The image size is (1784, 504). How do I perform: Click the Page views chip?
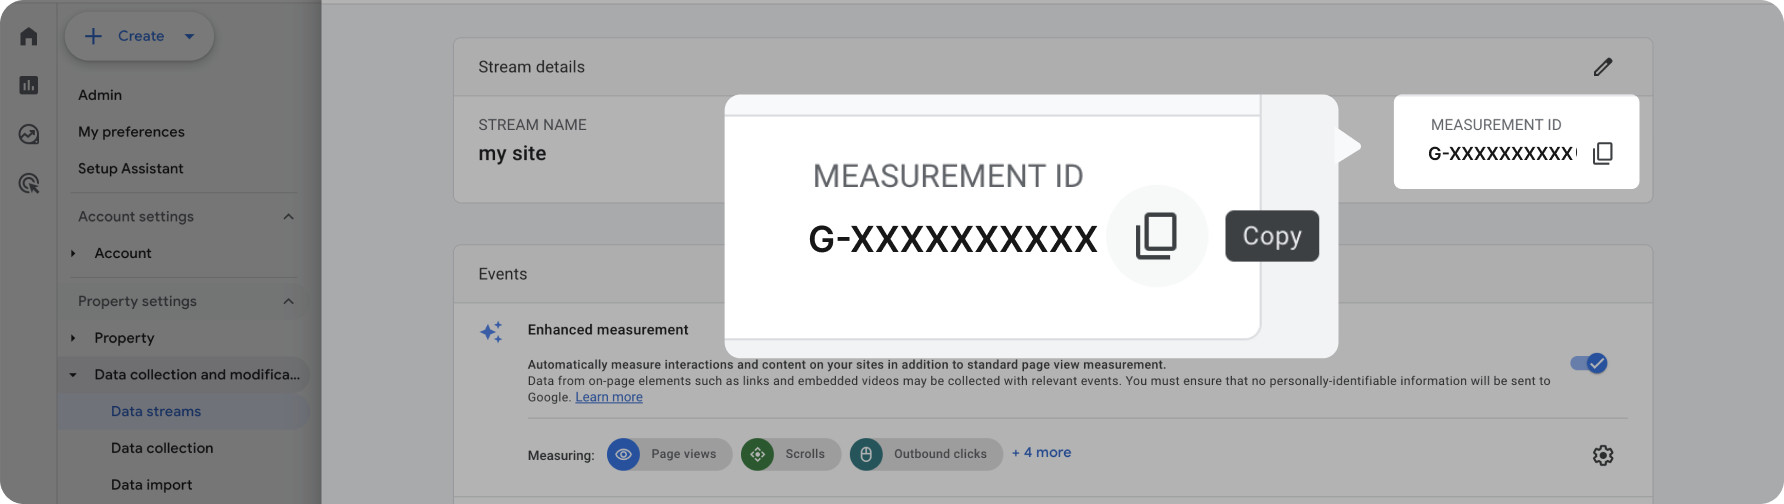(x=669, y=454)
